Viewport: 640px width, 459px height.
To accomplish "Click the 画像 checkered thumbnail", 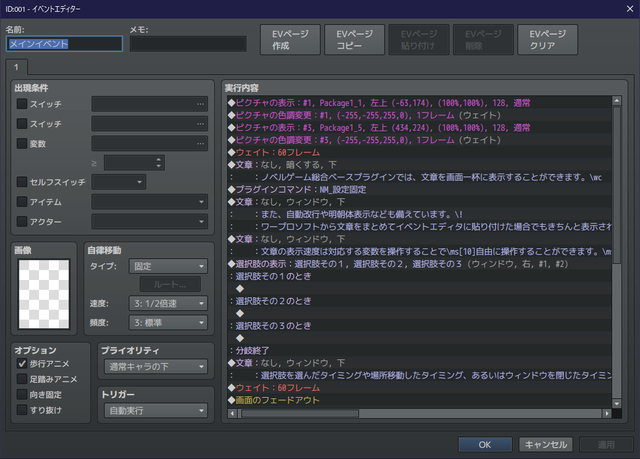I will [x=44, y=294].
